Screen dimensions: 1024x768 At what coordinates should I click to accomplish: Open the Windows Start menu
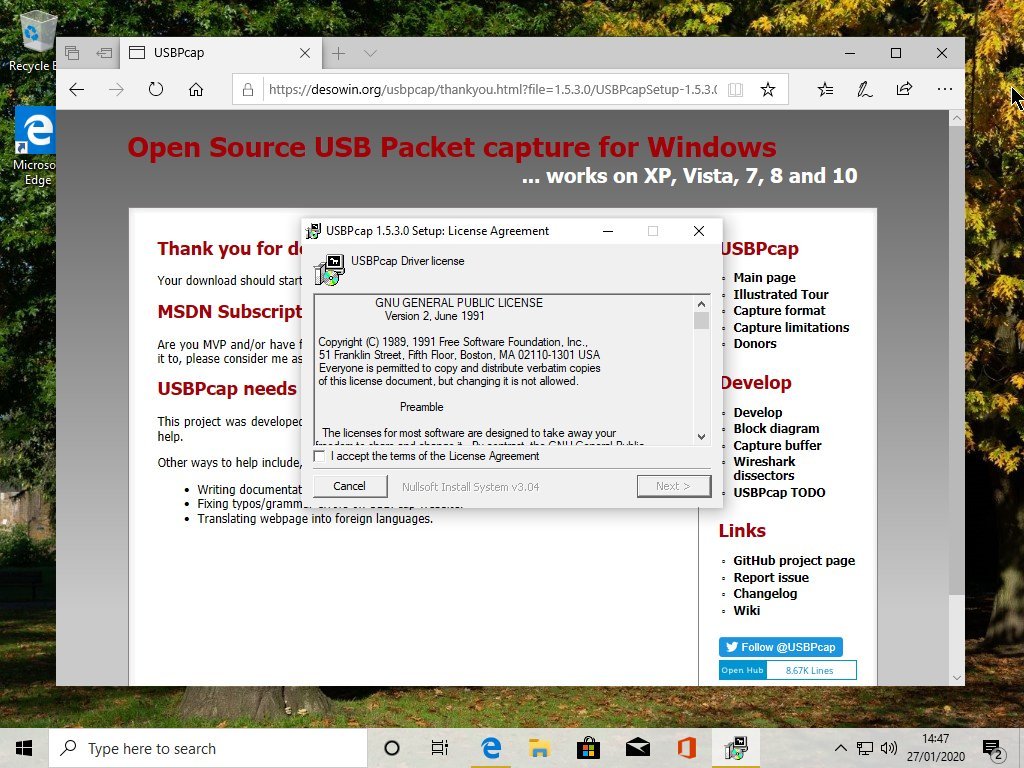point(24,748)
